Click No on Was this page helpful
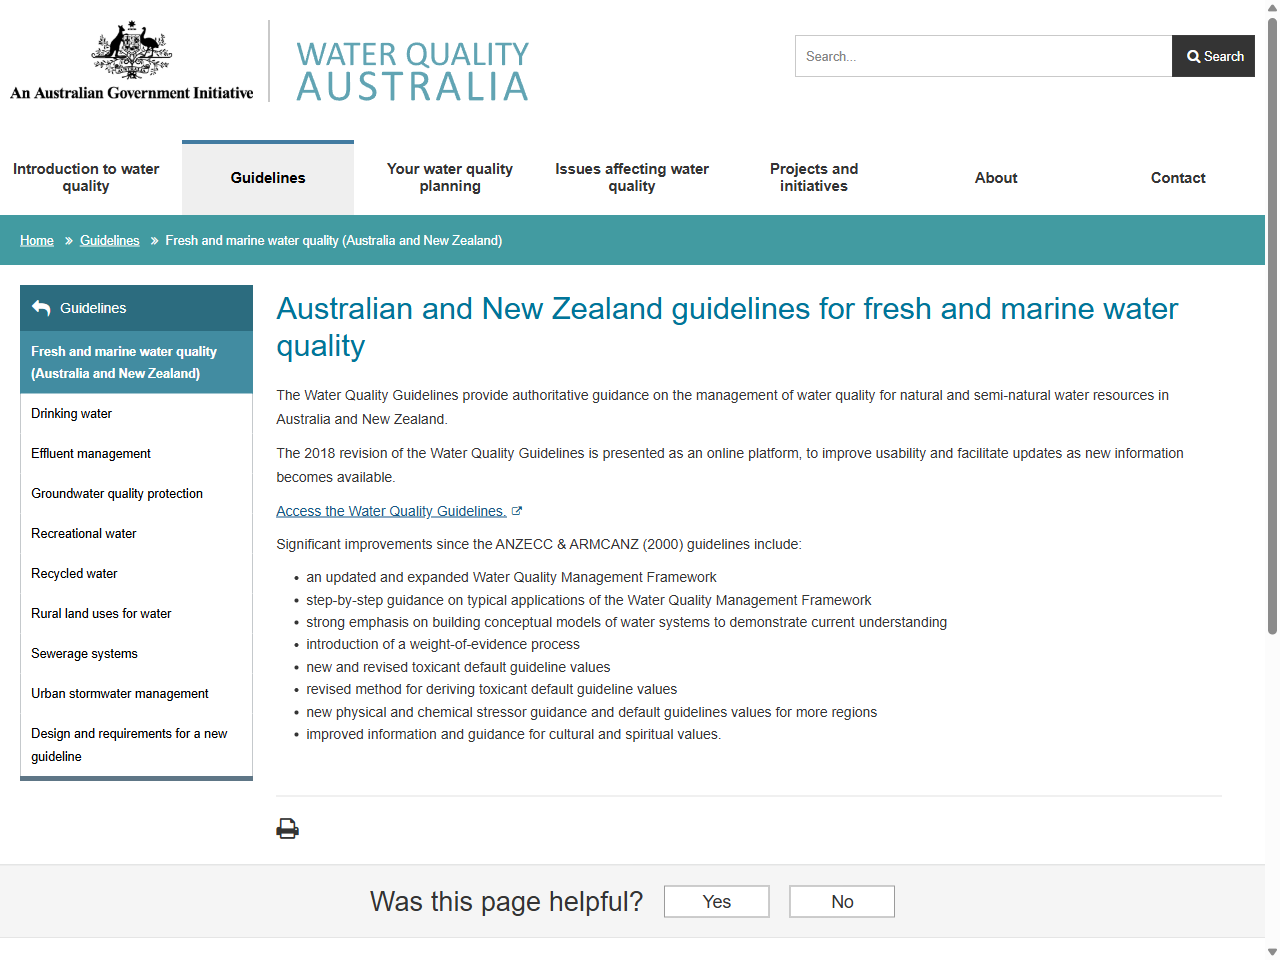Image resolution: width=1280 pixels, height=960 pixels. [x=841, y=901]
